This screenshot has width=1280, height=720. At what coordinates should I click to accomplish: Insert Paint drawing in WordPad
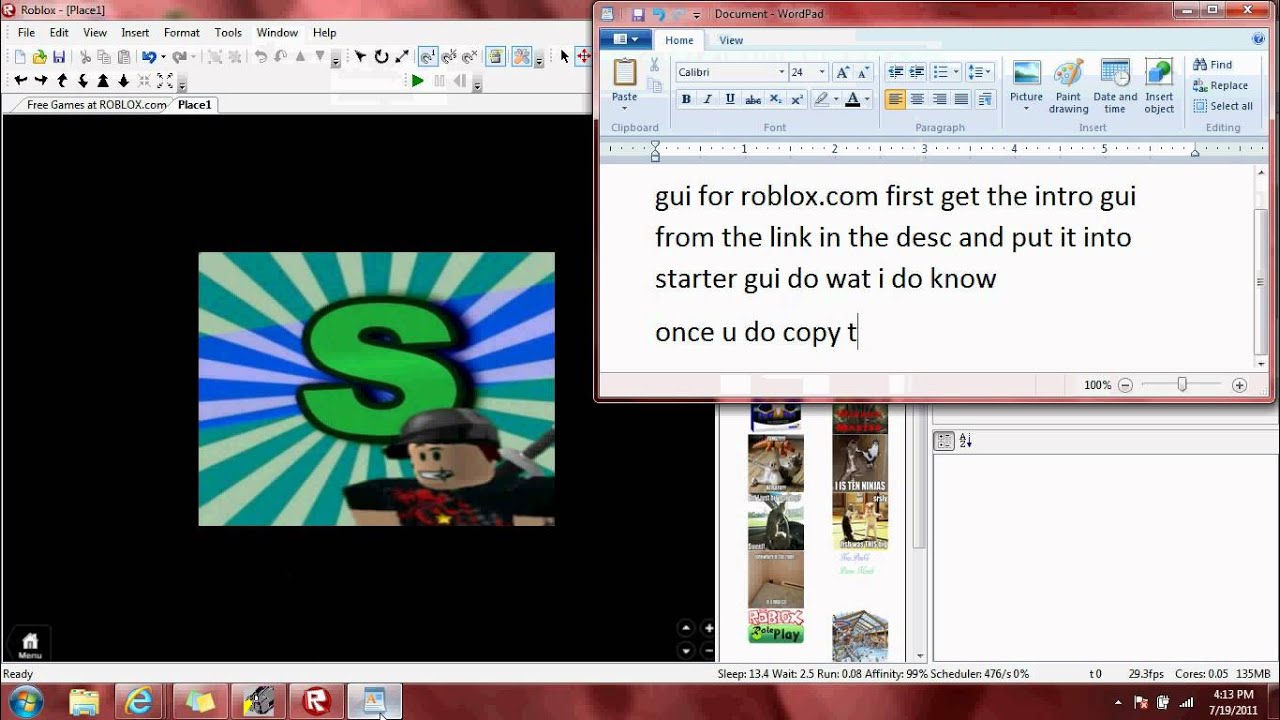click(1068, 86)
